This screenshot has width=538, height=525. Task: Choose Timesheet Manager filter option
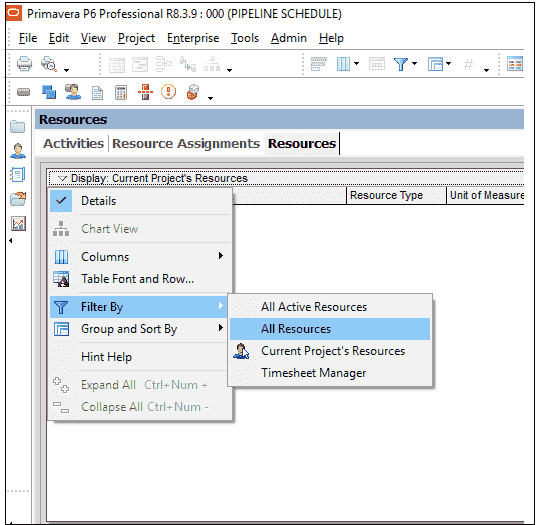tap(330, 373)
